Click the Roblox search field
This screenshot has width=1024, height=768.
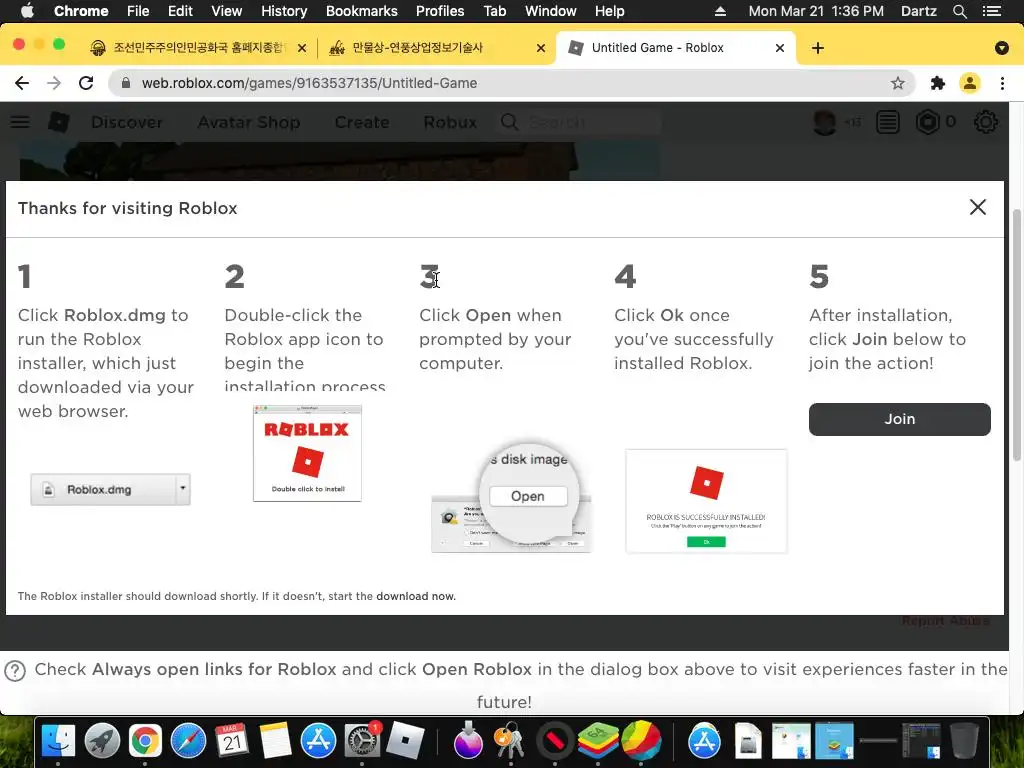[x=580, y=122]
